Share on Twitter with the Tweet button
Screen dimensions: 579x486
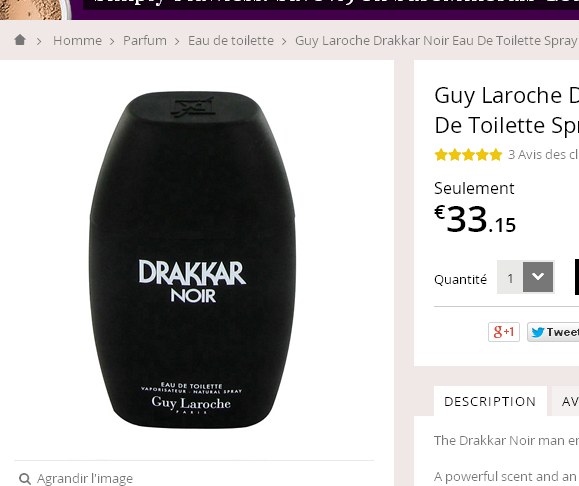(553, 332)
